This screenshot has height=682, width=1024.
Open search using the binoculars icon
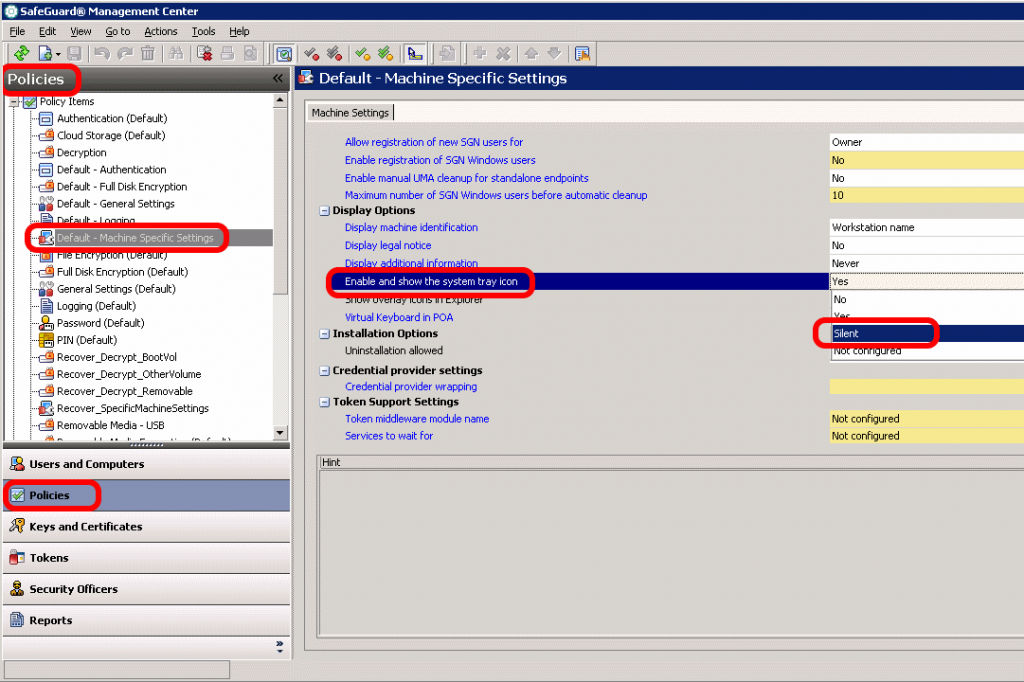point(176,53)
